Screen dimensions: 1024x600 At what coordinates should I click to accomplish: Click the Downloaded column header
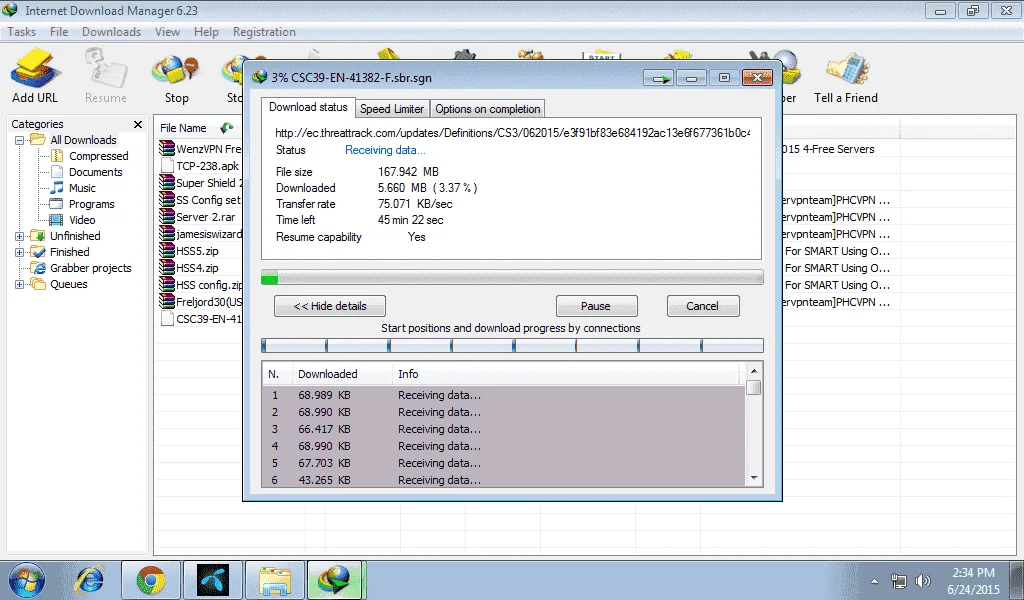343,374
